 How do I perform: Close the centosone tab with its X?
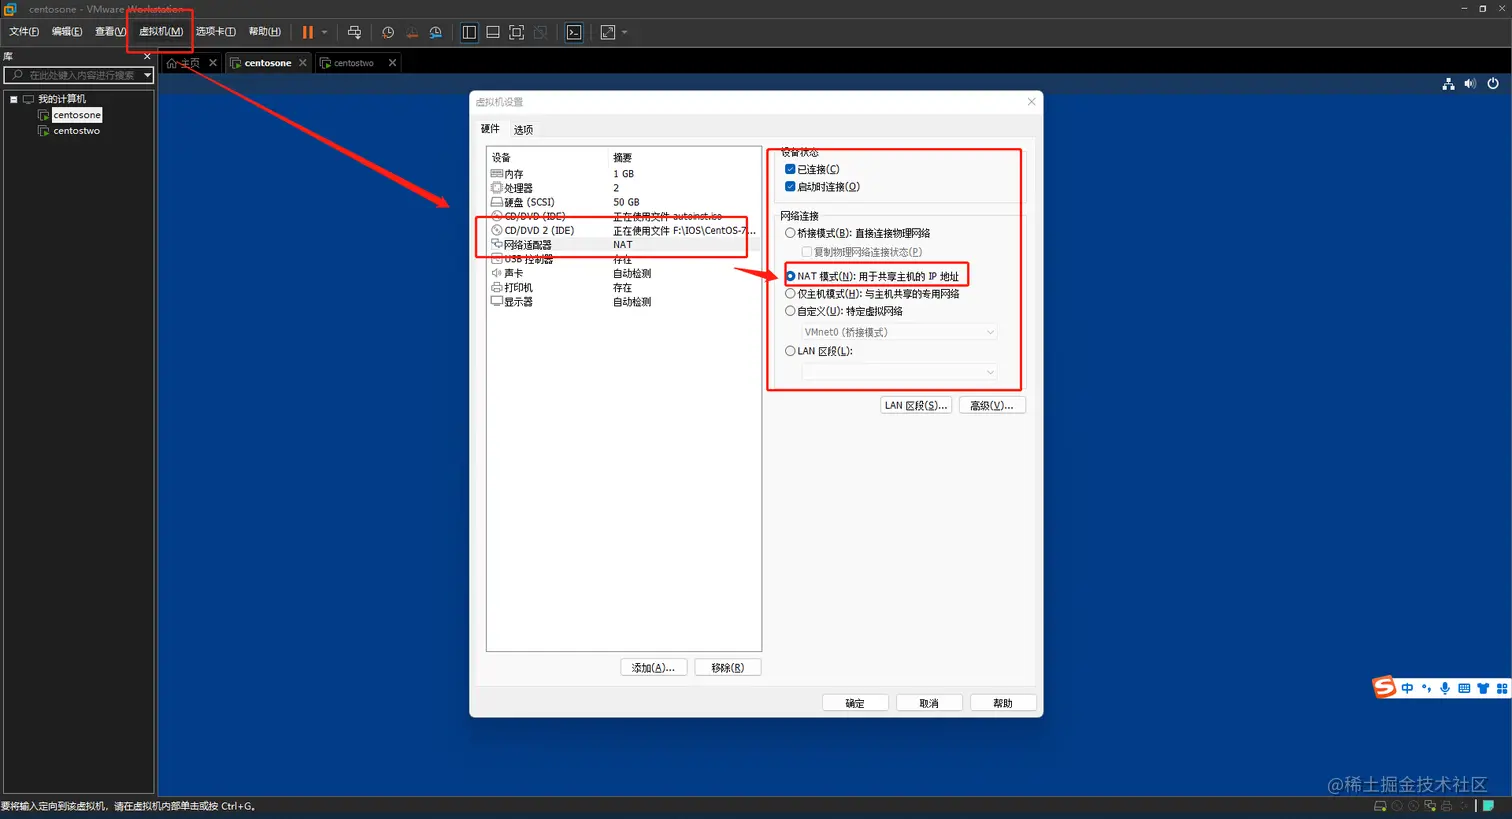[x=303, y=63]
